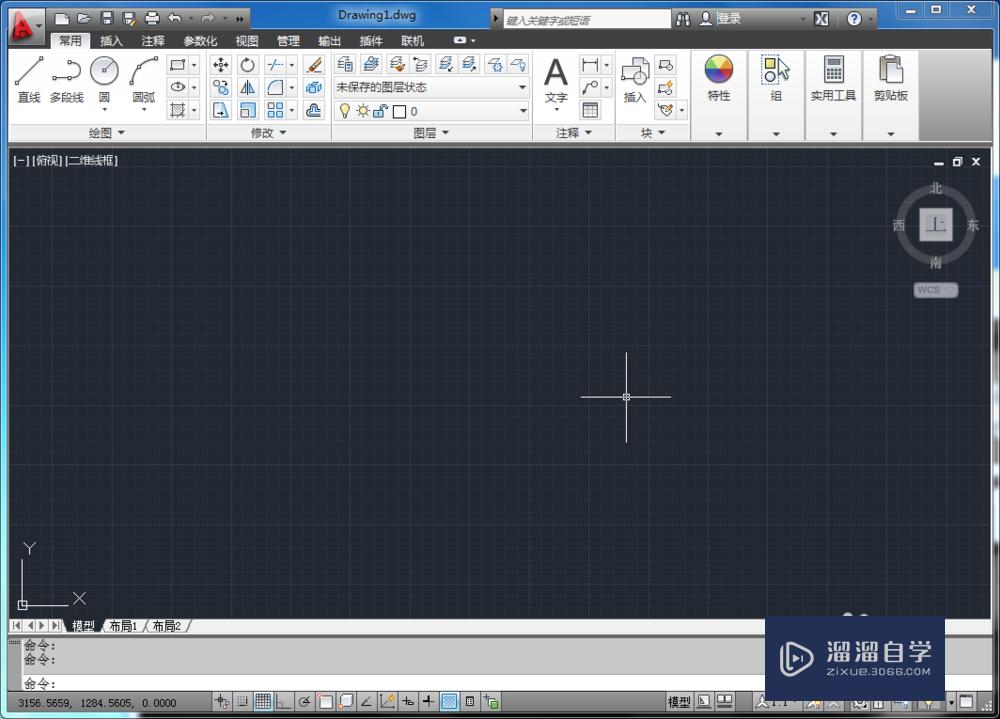The height and width of the screenshot is (719, 1000).
Task: Switch to the 布局1 layout tab
Action: (x=120, y=626)
